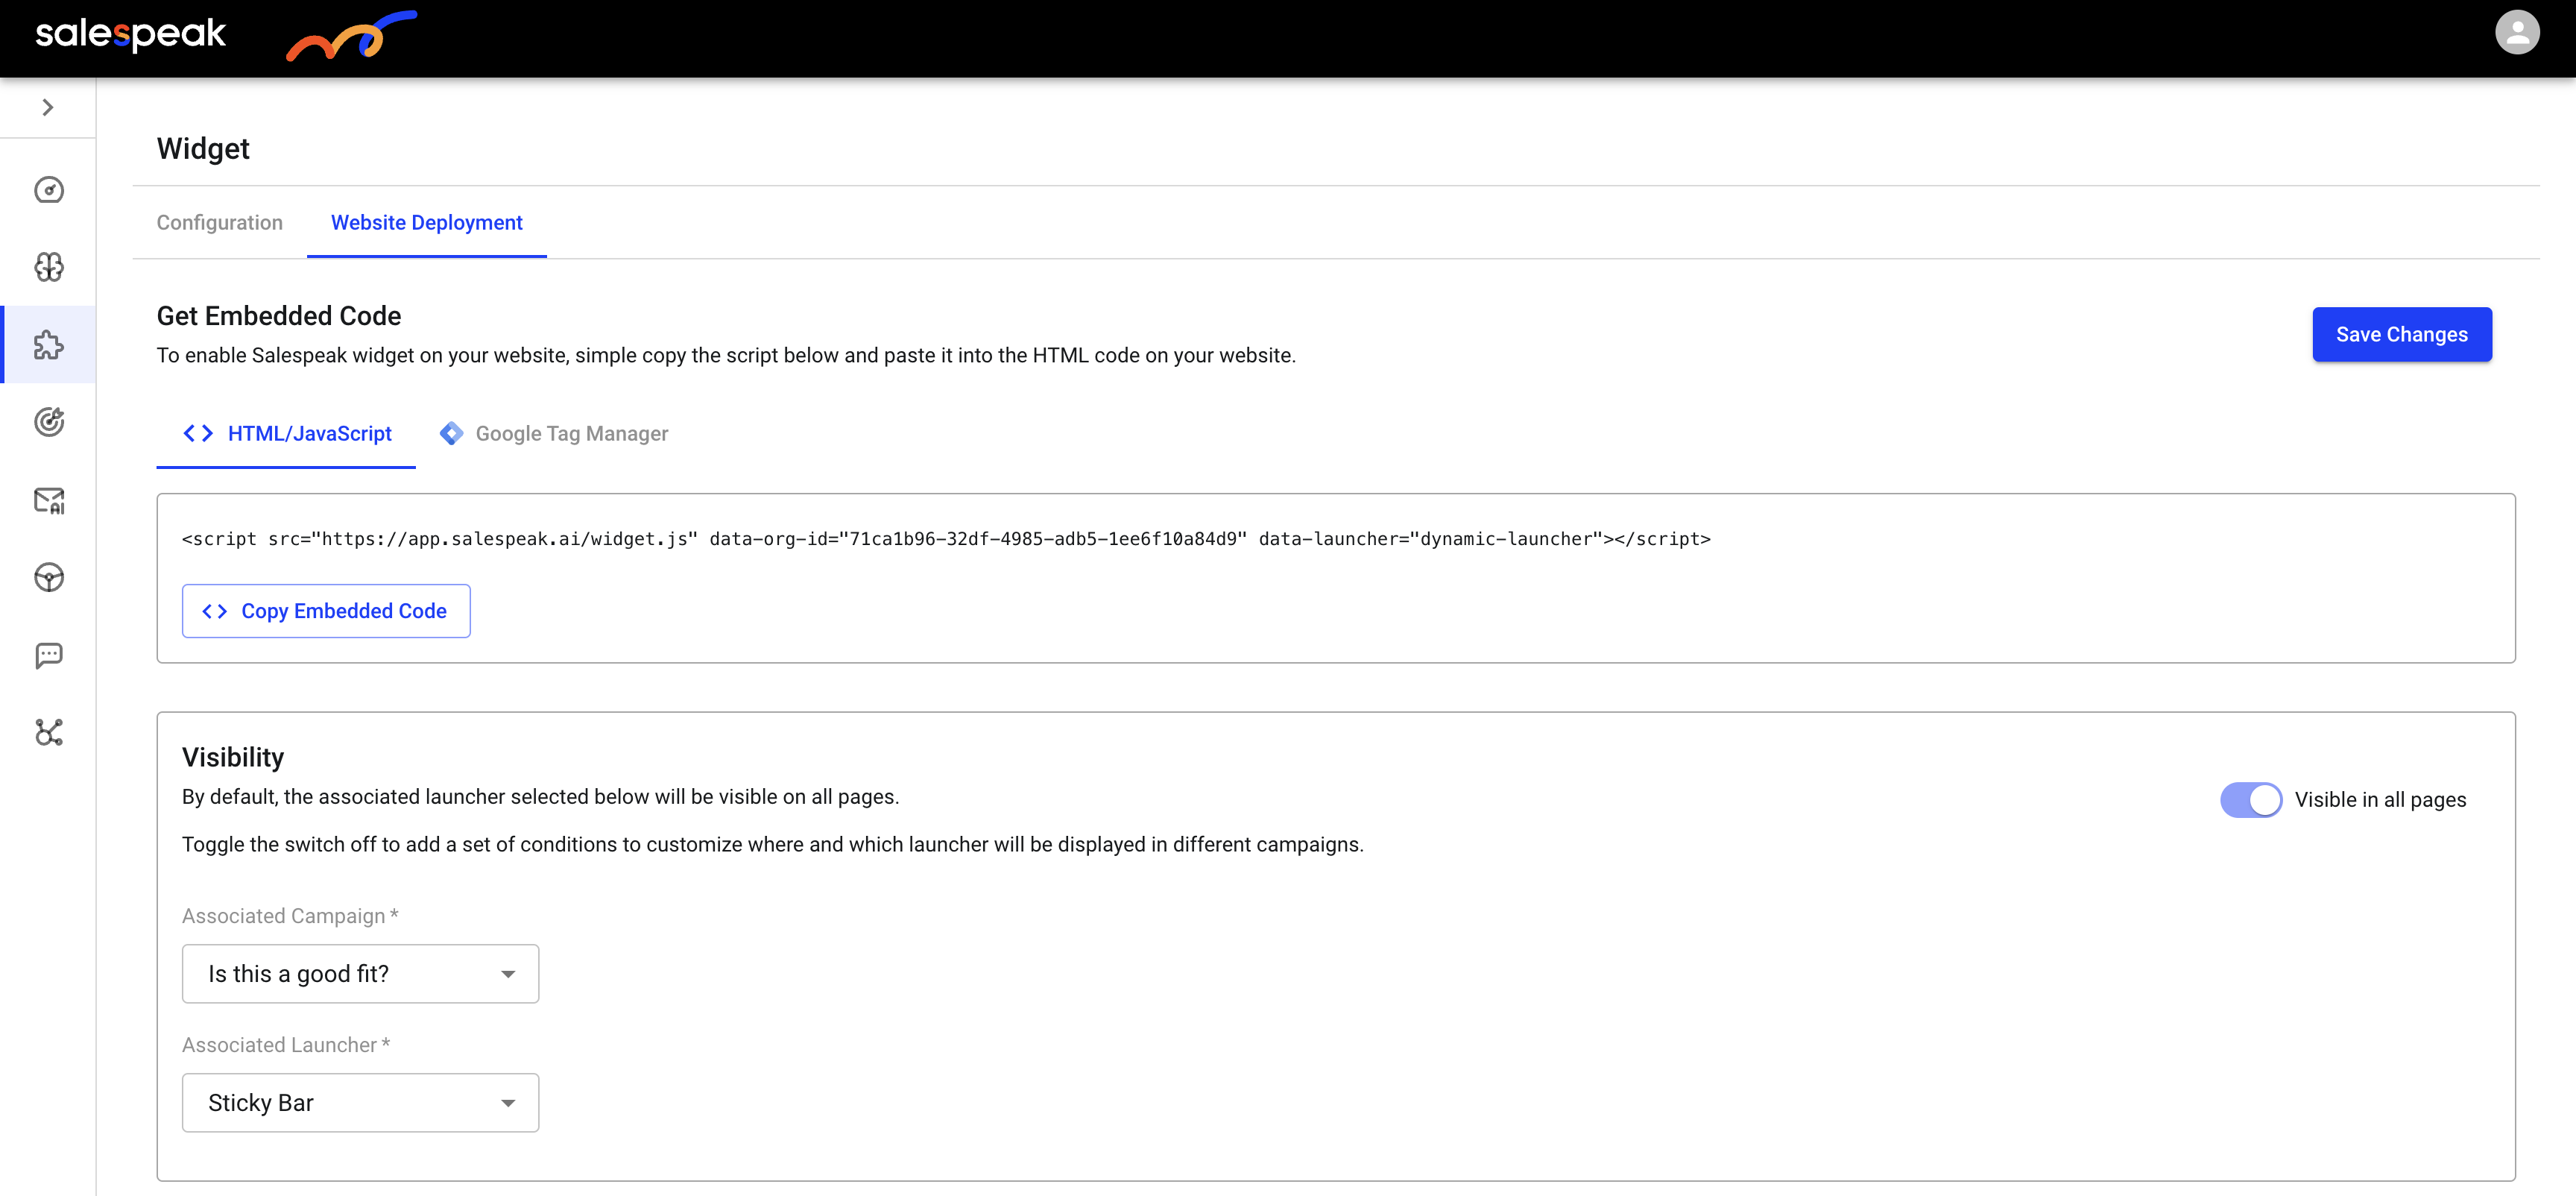Copy Embedded Code button
2576x1196 pixels.
[326, 611]
